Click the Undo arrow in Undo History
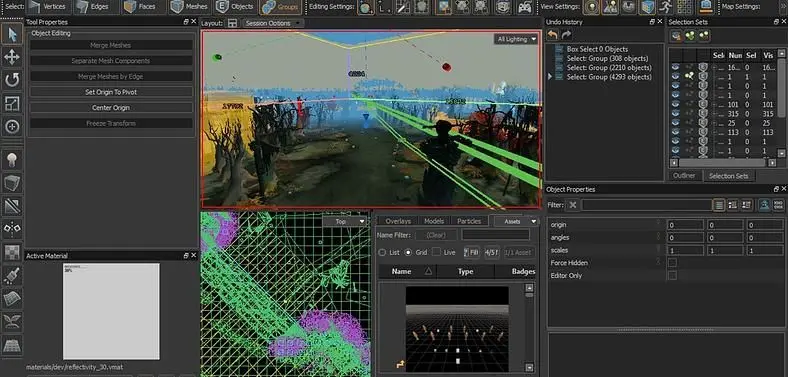 [553, 35]
